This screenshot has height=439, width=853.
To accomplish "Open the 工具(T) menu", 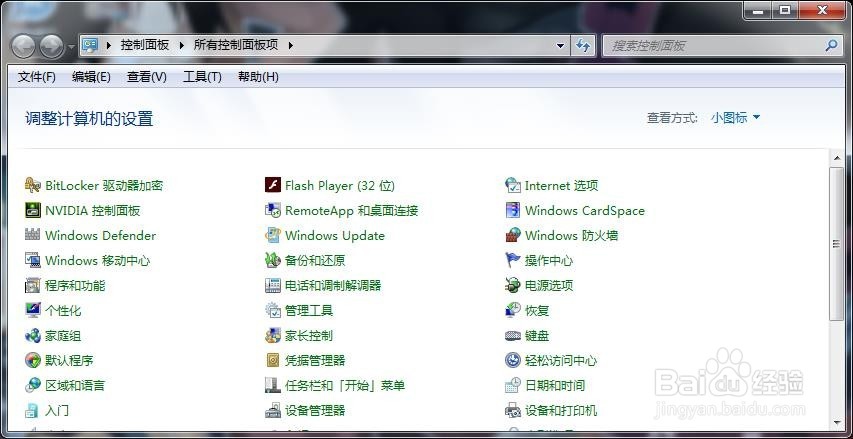I will point(202,77).
